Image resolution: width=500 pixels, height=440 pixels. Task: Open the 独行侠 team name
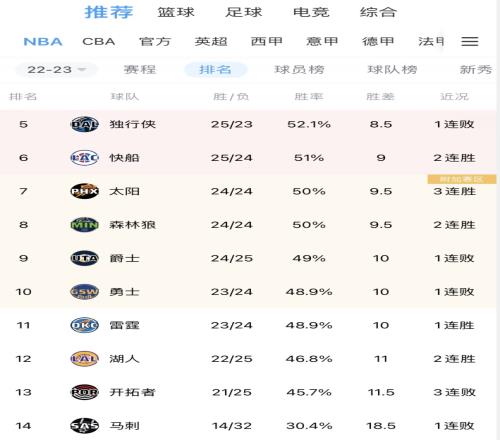point(133,124)
